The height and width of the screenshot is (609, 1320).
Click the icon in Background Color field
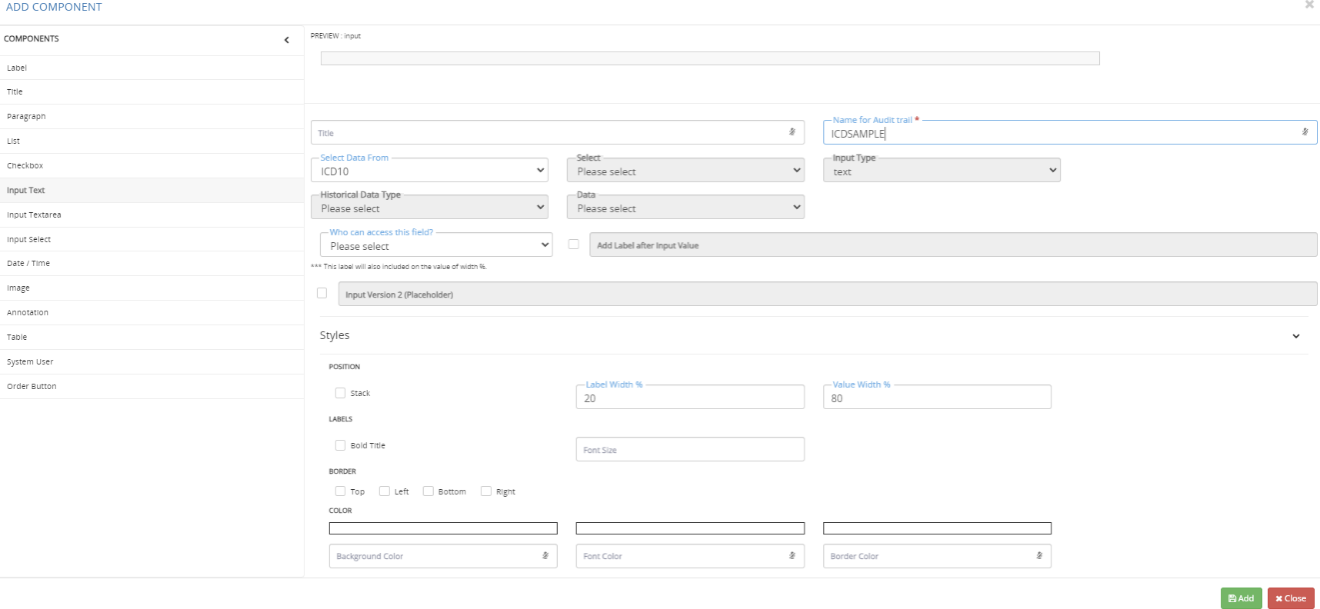pyautogui.click(x=545, y=555)
